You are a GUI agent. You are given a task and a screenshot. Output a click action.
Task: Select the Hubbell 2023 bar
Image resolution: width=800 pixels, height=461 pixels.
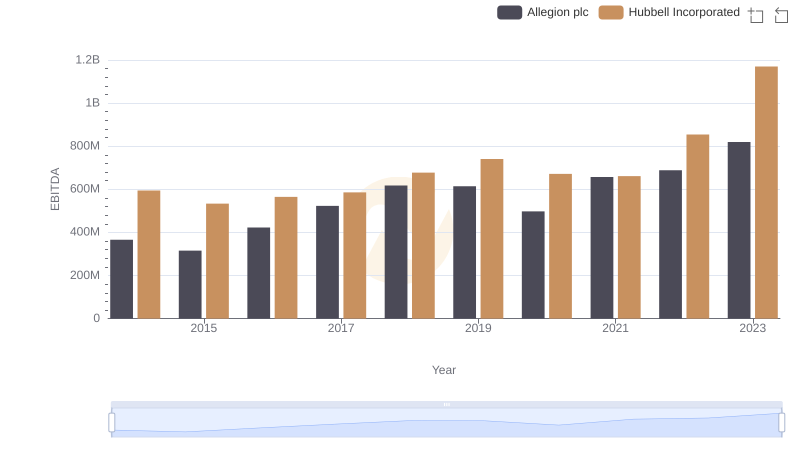click(x=766, y=192)
